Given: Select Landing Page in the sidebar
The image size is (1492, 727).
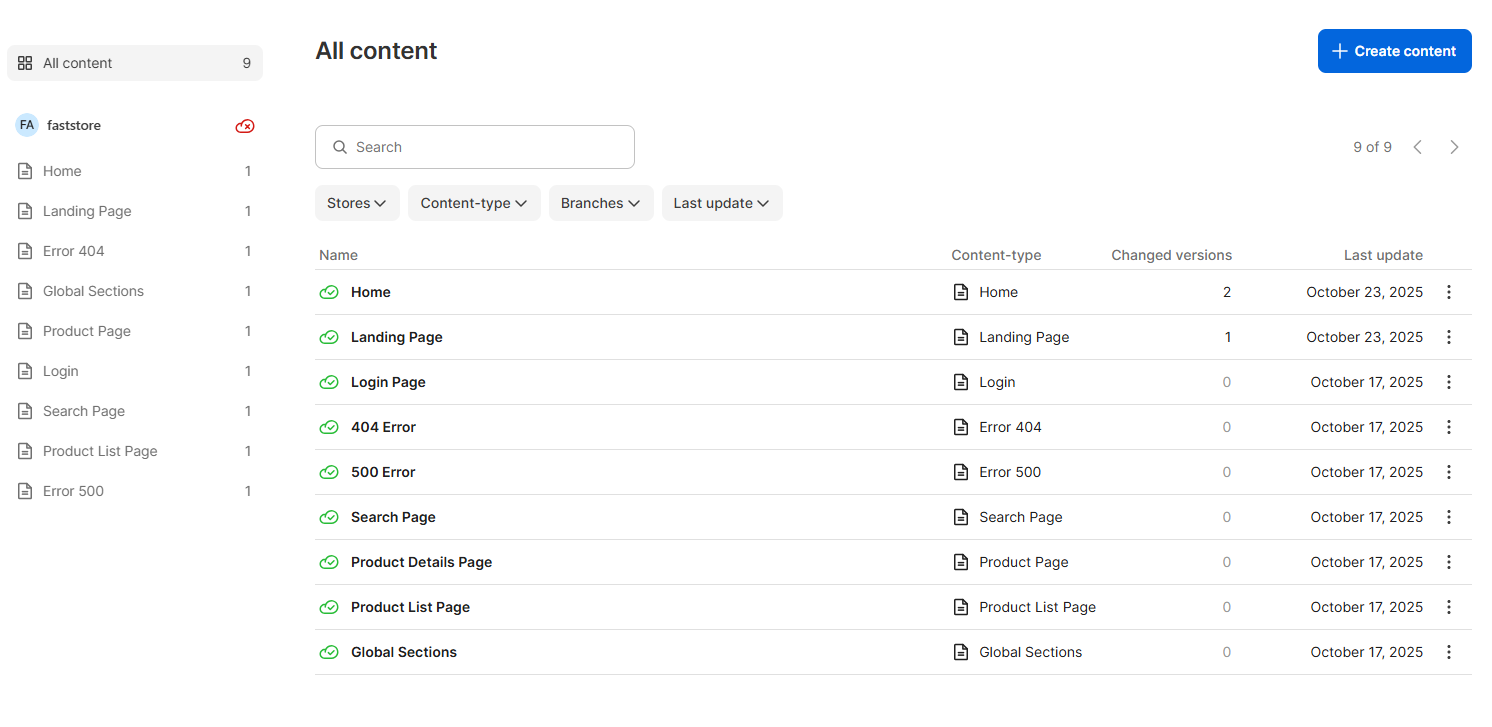Looking at the screenshot, I should pyautogui.click(x=135, y=211).
